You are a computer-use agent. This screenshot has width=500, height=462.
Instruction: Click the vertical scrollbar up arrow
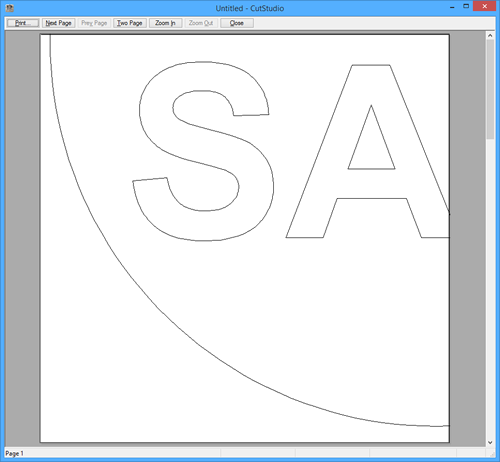(x=490, y=35)
